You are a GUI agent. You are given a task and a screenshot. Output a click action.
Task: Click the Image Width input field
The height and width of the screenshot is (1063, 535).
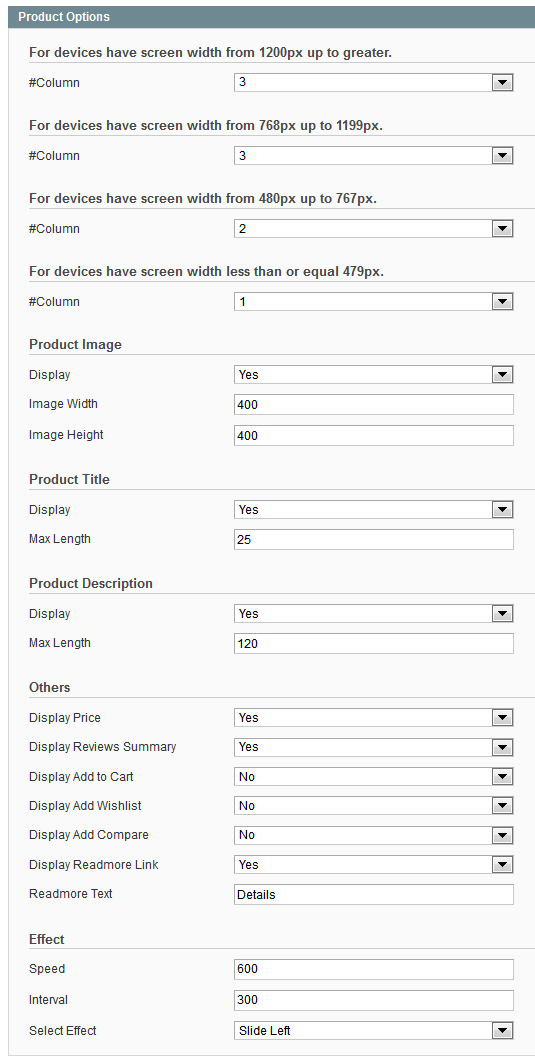tap(374, 405)
